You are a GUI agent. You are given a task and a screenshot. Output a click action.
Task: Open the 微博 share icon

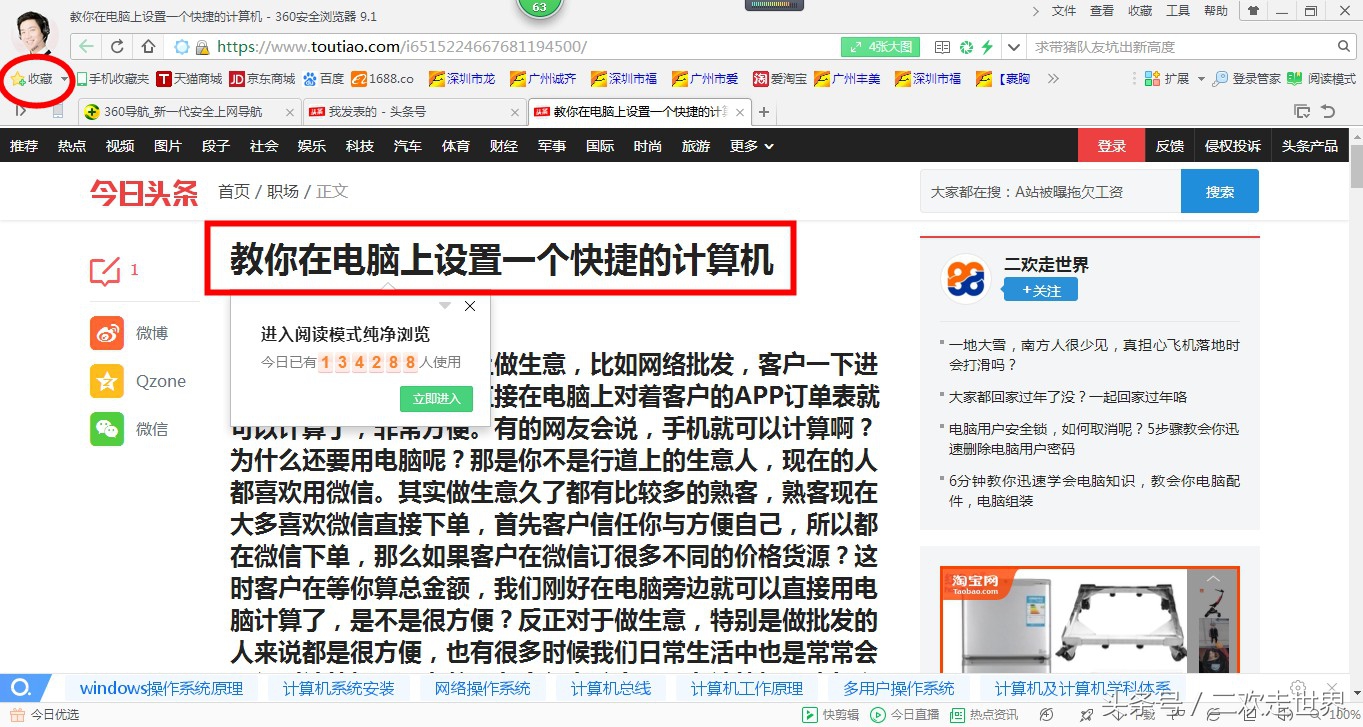point(107,332)
